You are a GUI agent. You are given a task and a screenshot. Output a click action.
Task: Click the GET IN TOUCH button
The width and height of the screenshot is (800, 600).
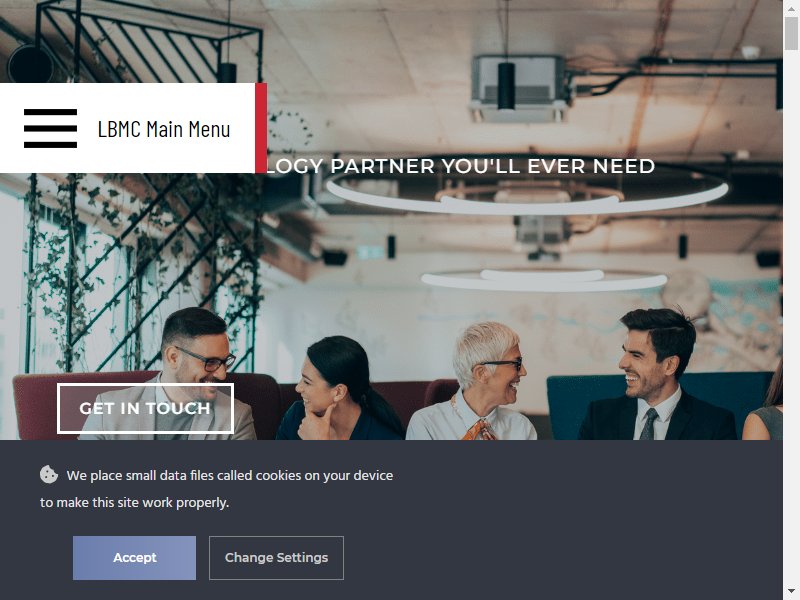point(145,408)
